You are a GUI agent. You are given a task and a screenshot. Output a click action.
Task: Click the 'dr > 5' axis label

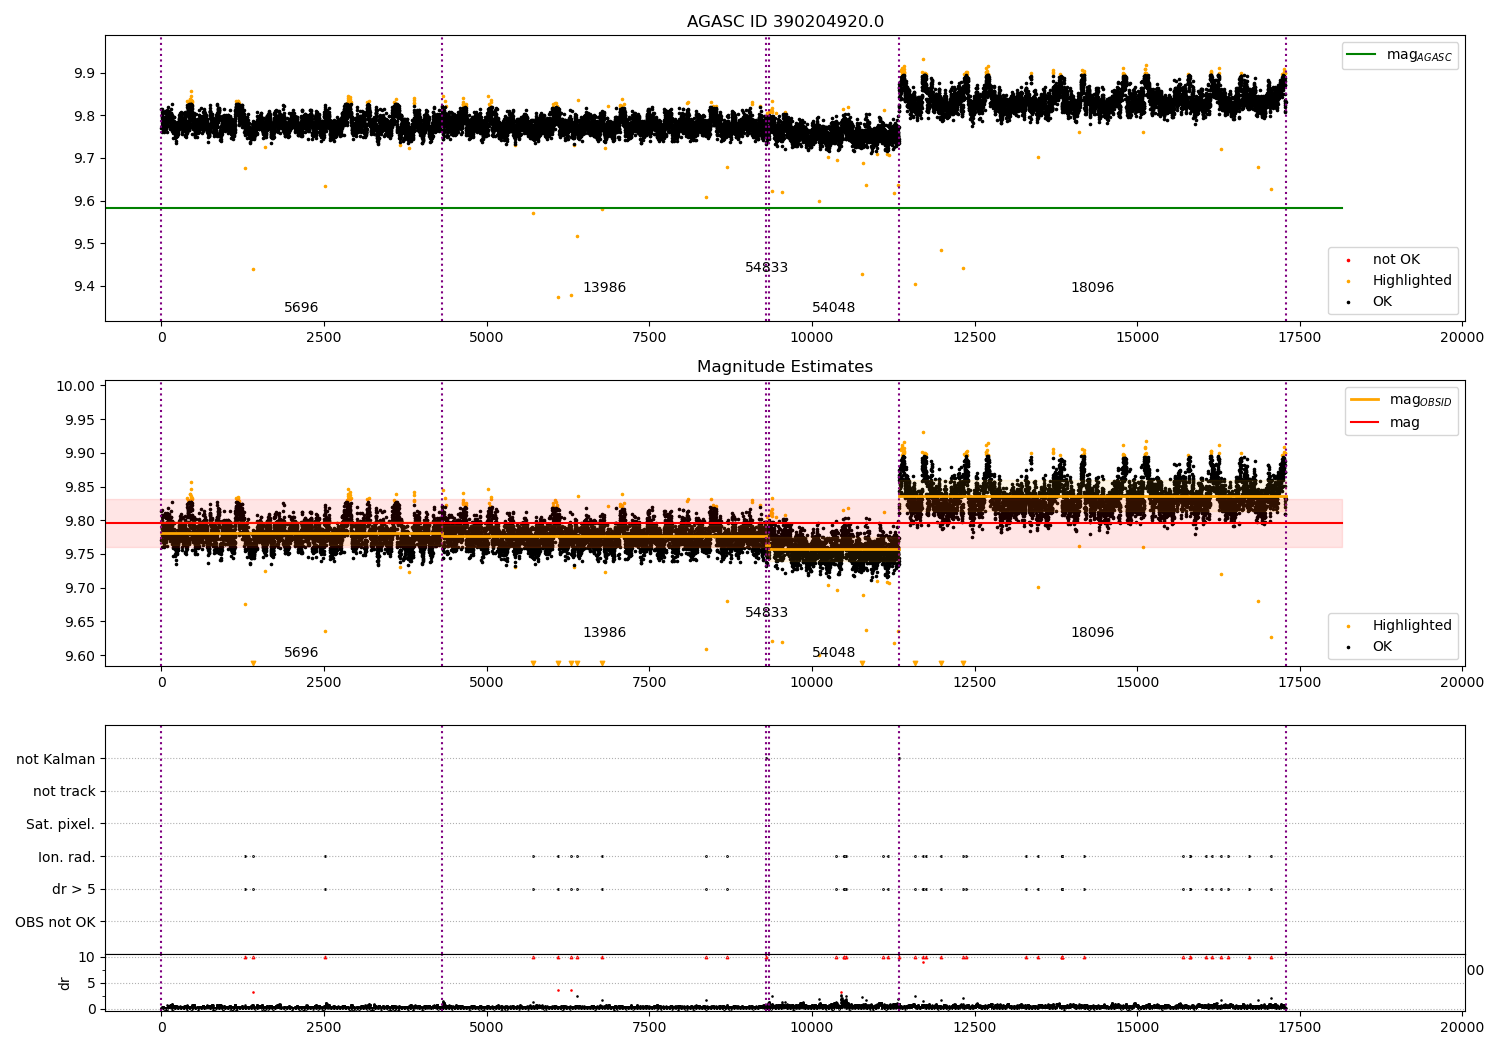(x=74, y=890)
